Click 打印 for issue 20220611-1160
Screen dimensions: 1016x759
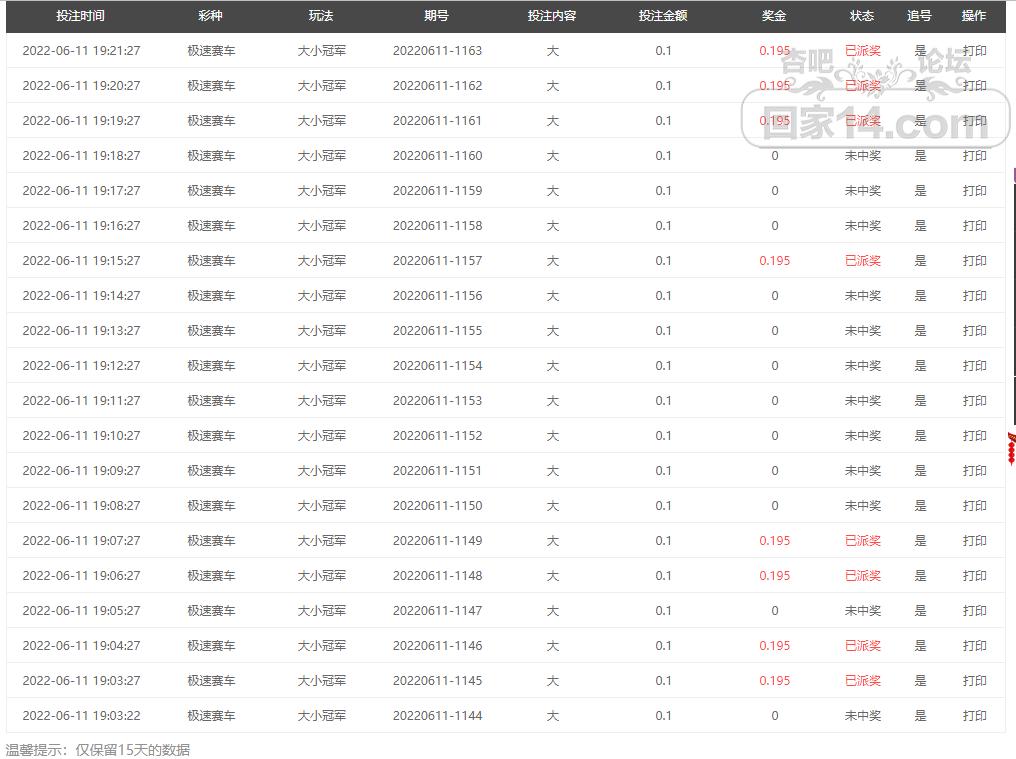(975, 156)
